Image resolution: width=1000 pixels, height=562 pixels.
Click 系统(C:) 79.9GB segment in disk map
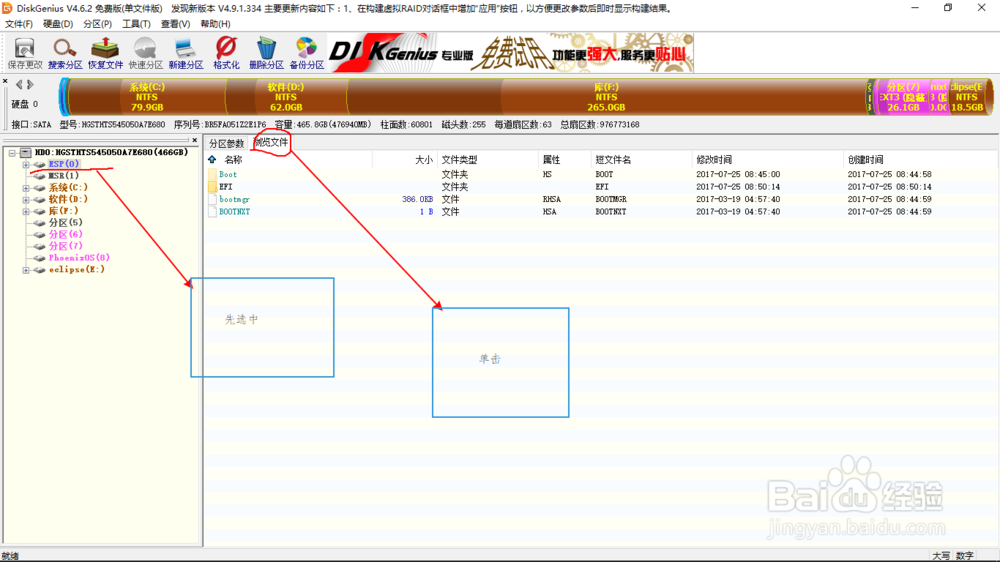coord(147,97)
